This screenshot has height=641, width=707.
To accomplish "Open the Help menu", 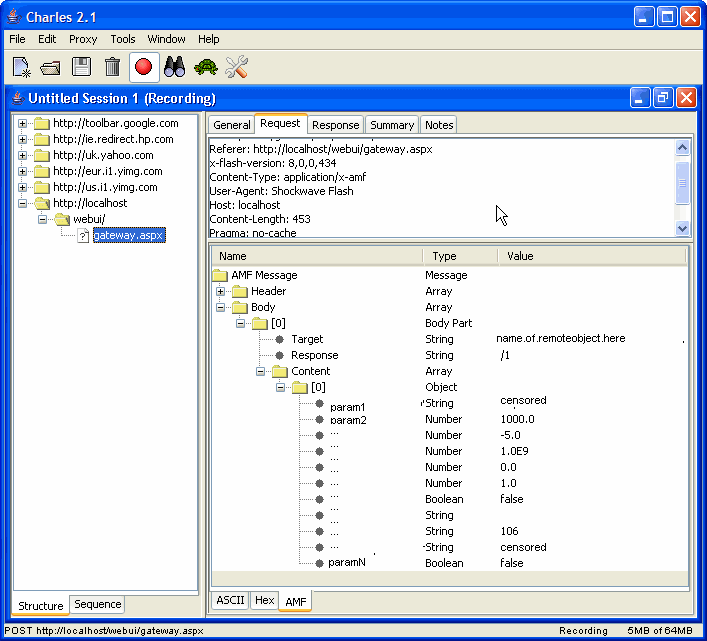I will coord(209,39).
